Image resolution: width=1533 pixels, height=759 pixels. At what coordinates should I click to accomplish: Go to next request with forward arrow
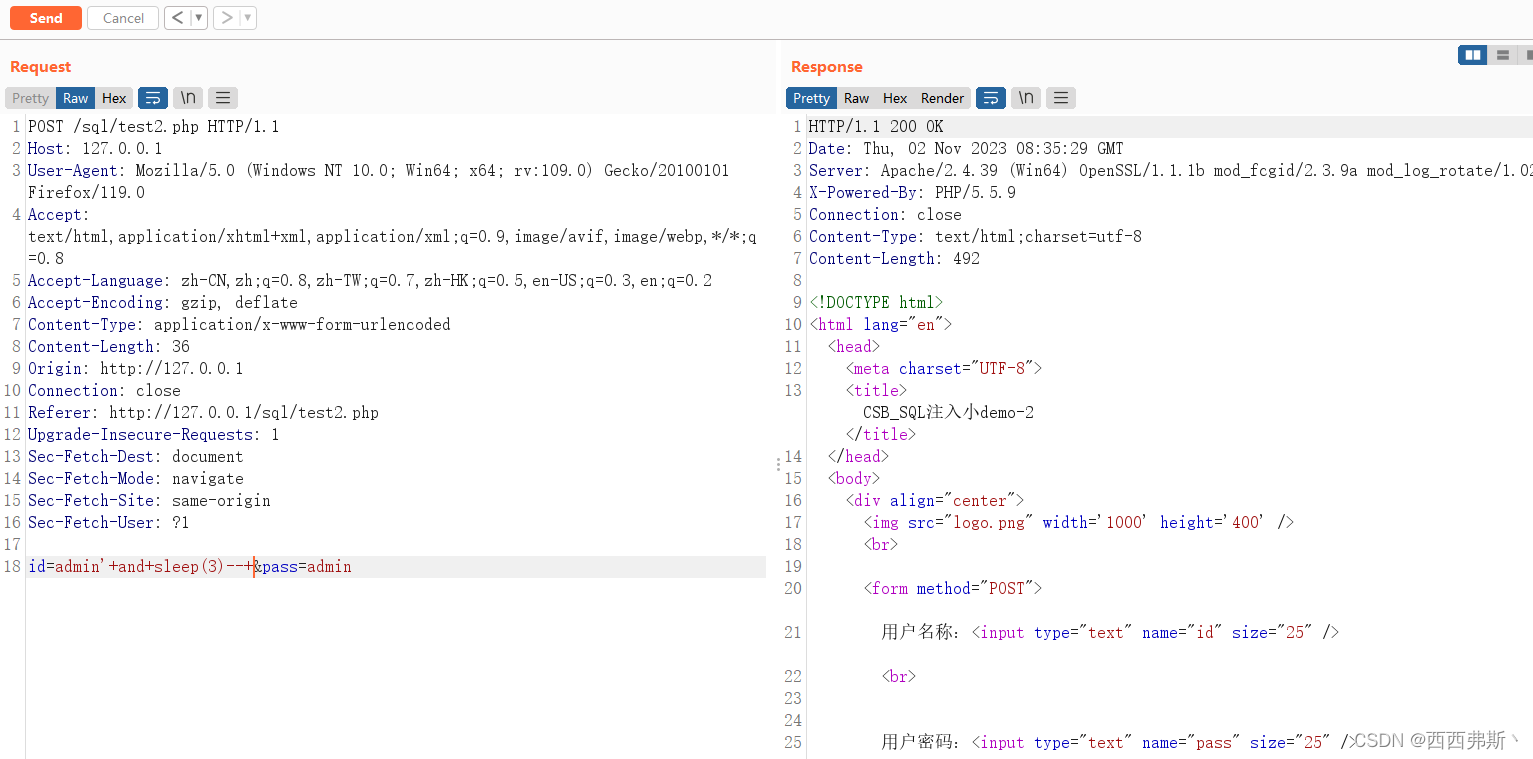point(226,18)
